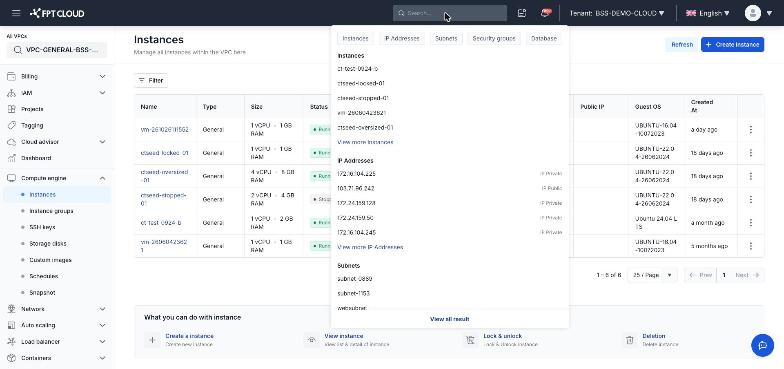The width and height of the screenshot is (784, 369).
Task: Click the IAM icon in sidebar
Action: (x=12, y=93)
